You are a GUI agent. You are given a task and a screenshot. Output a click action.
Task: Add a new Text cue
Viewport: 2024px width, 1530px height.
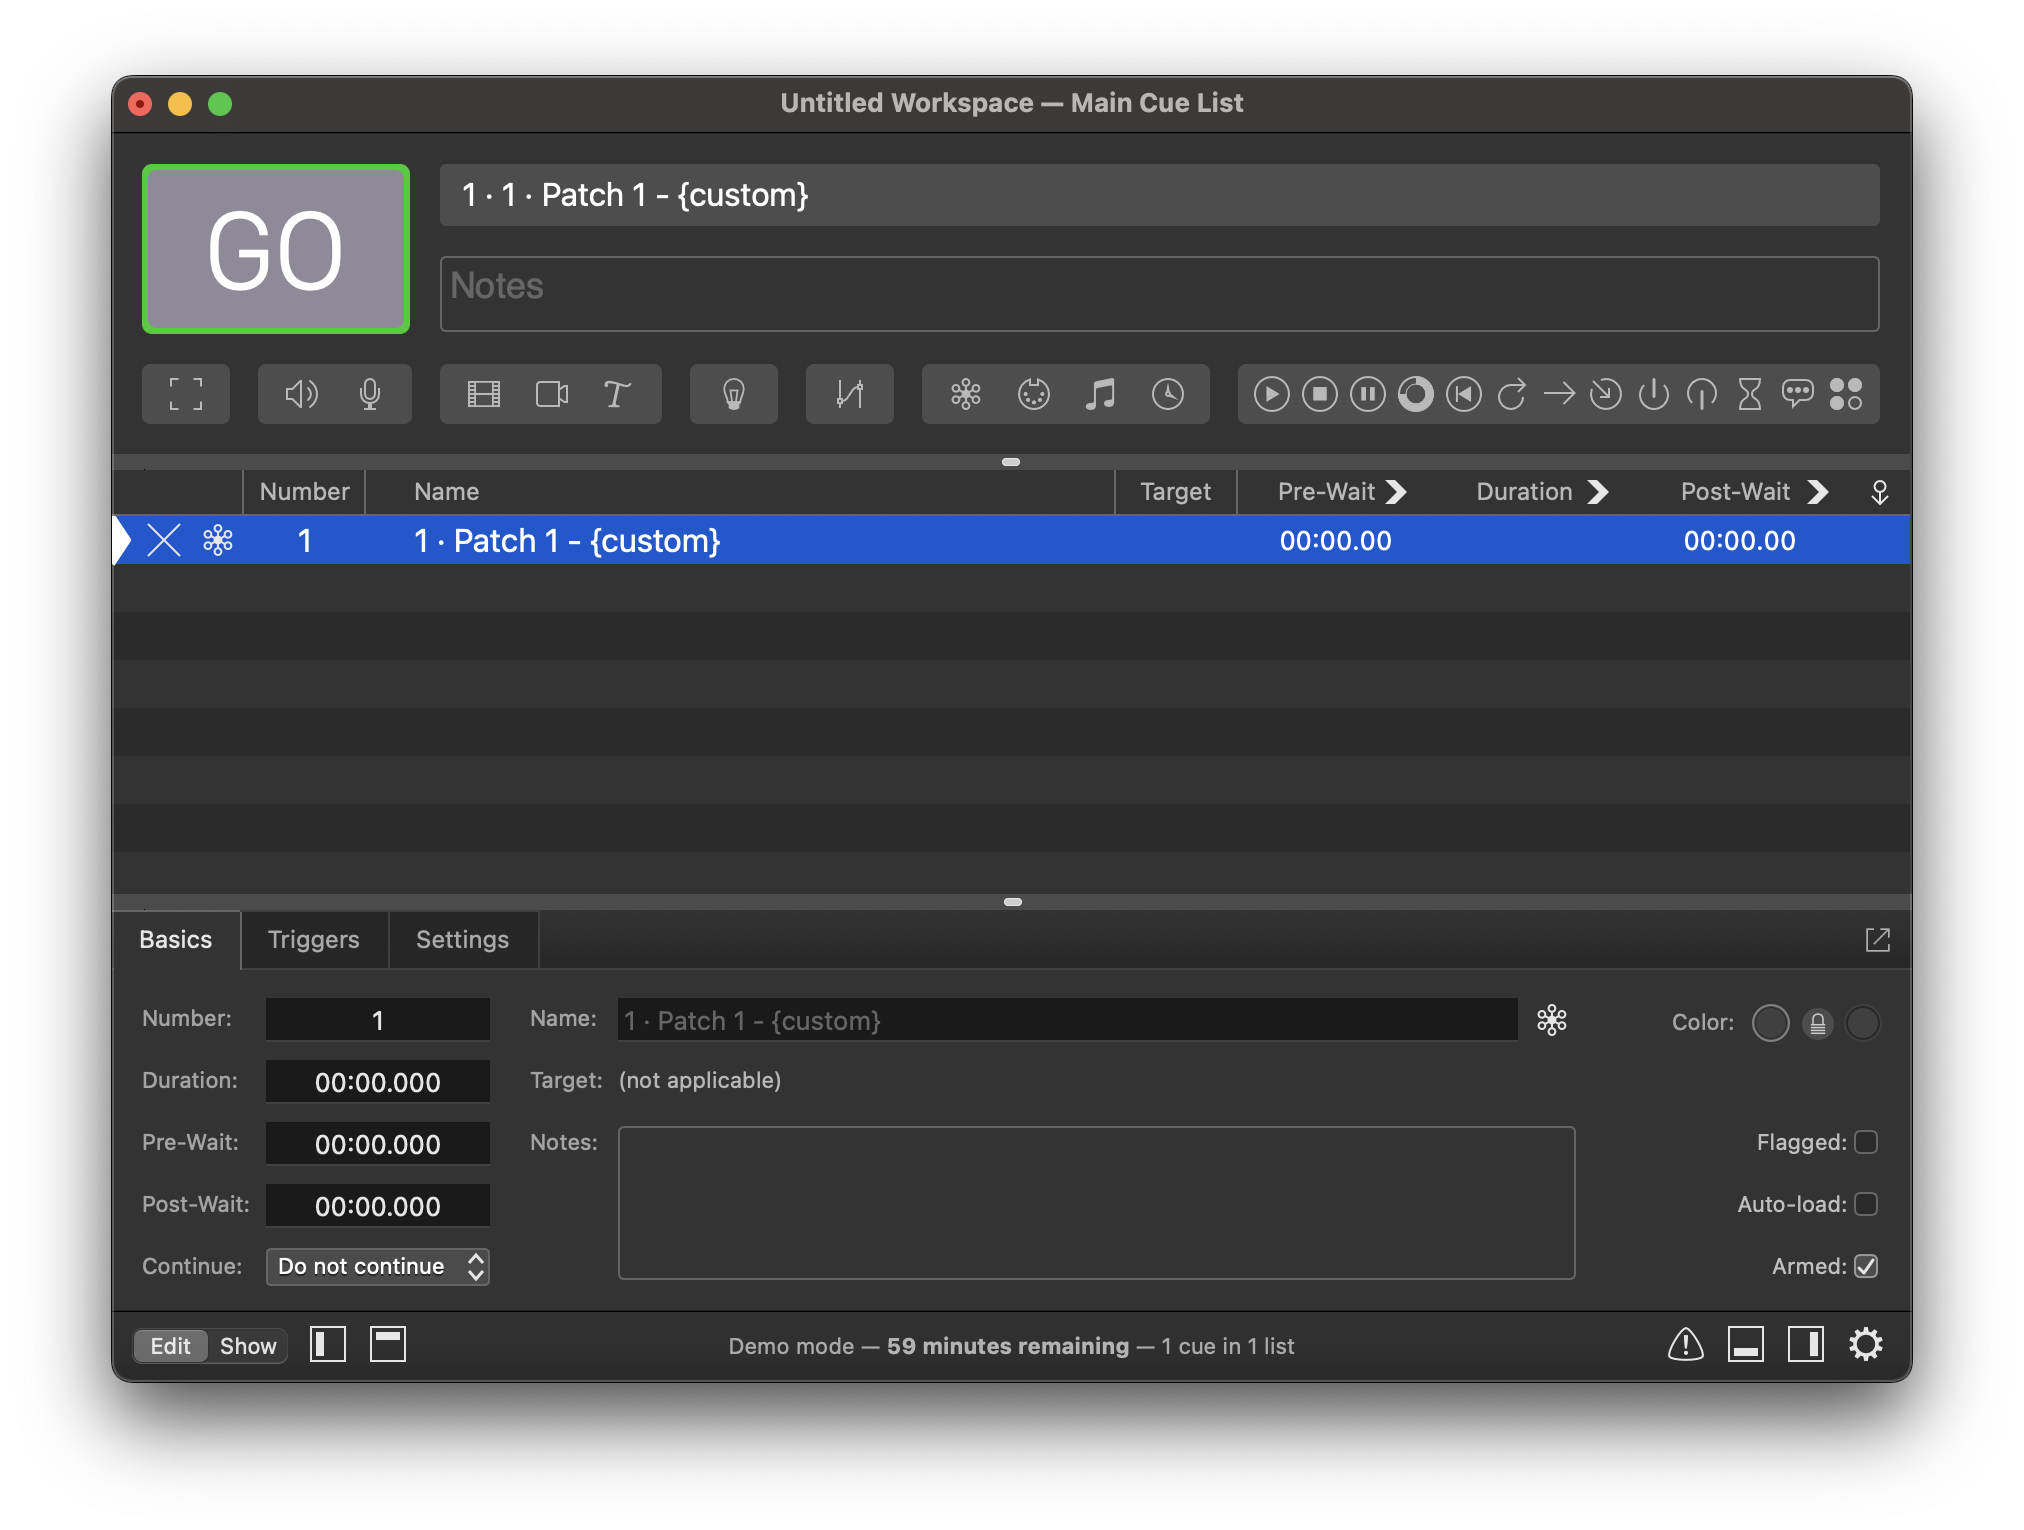(x=616, y=394)
